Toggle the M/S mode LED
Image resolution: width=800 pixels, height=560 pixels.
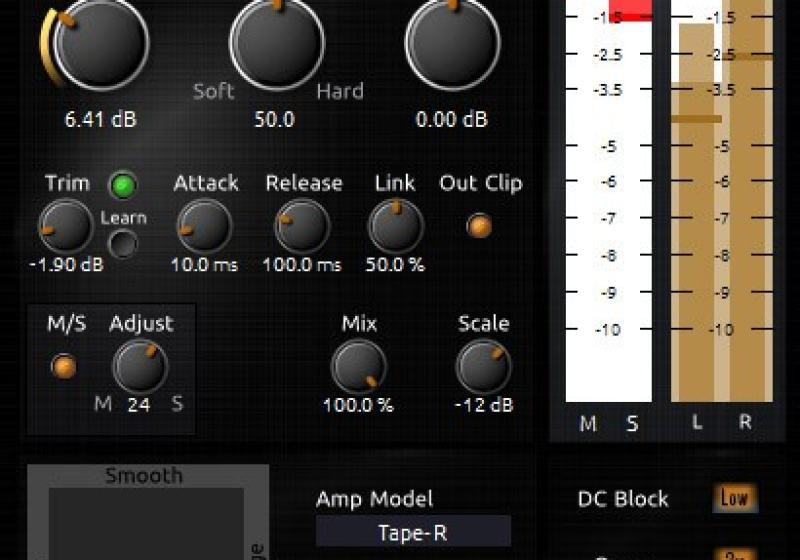(x=64, y=367)
